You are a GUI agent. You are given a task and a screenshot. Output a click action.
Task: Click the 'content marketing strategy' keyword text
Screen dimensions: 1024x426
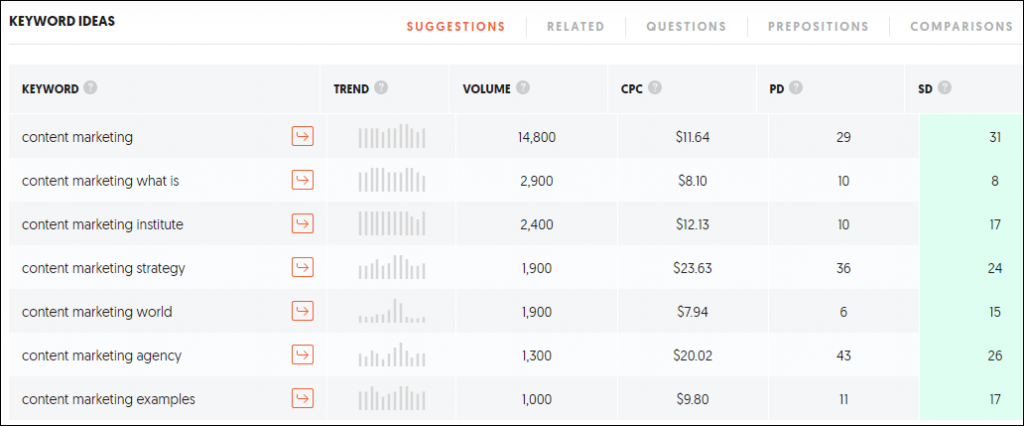(104, 268)
